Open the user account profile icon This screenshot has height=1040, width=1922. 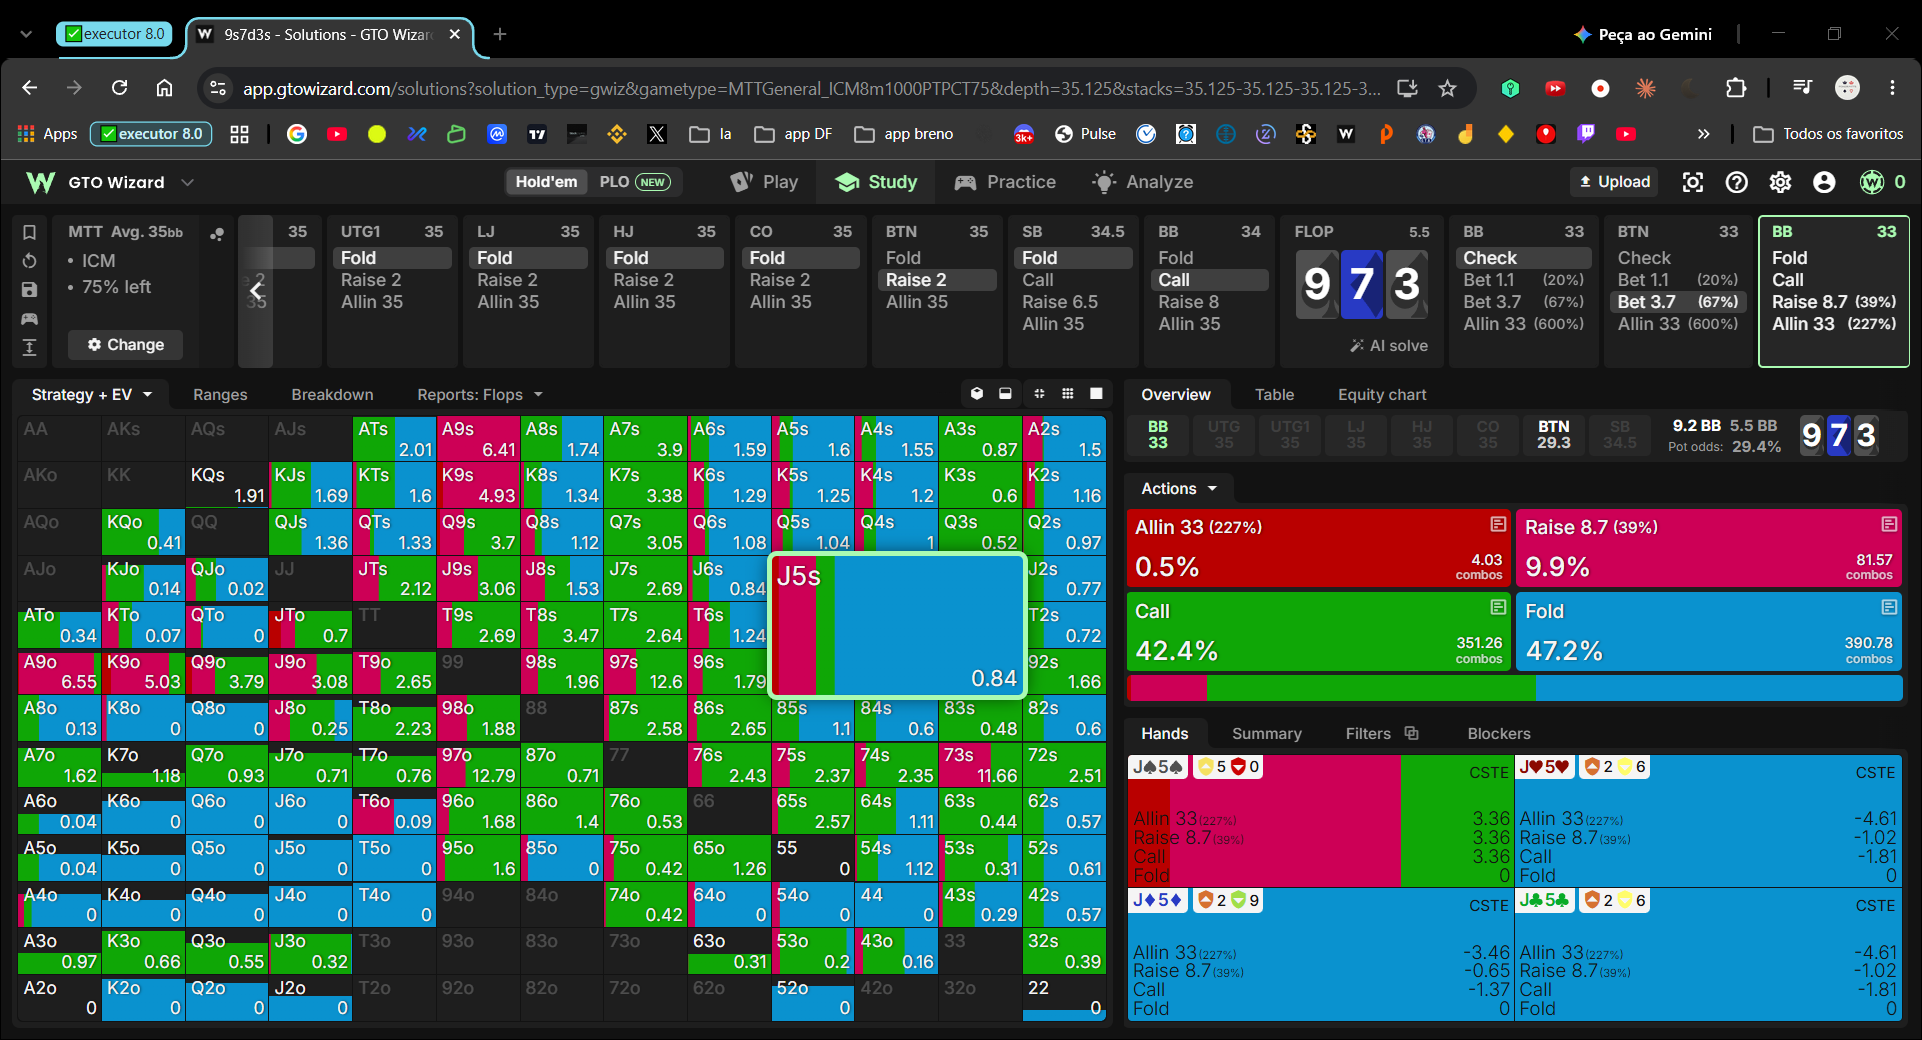tap(1824, 182)
